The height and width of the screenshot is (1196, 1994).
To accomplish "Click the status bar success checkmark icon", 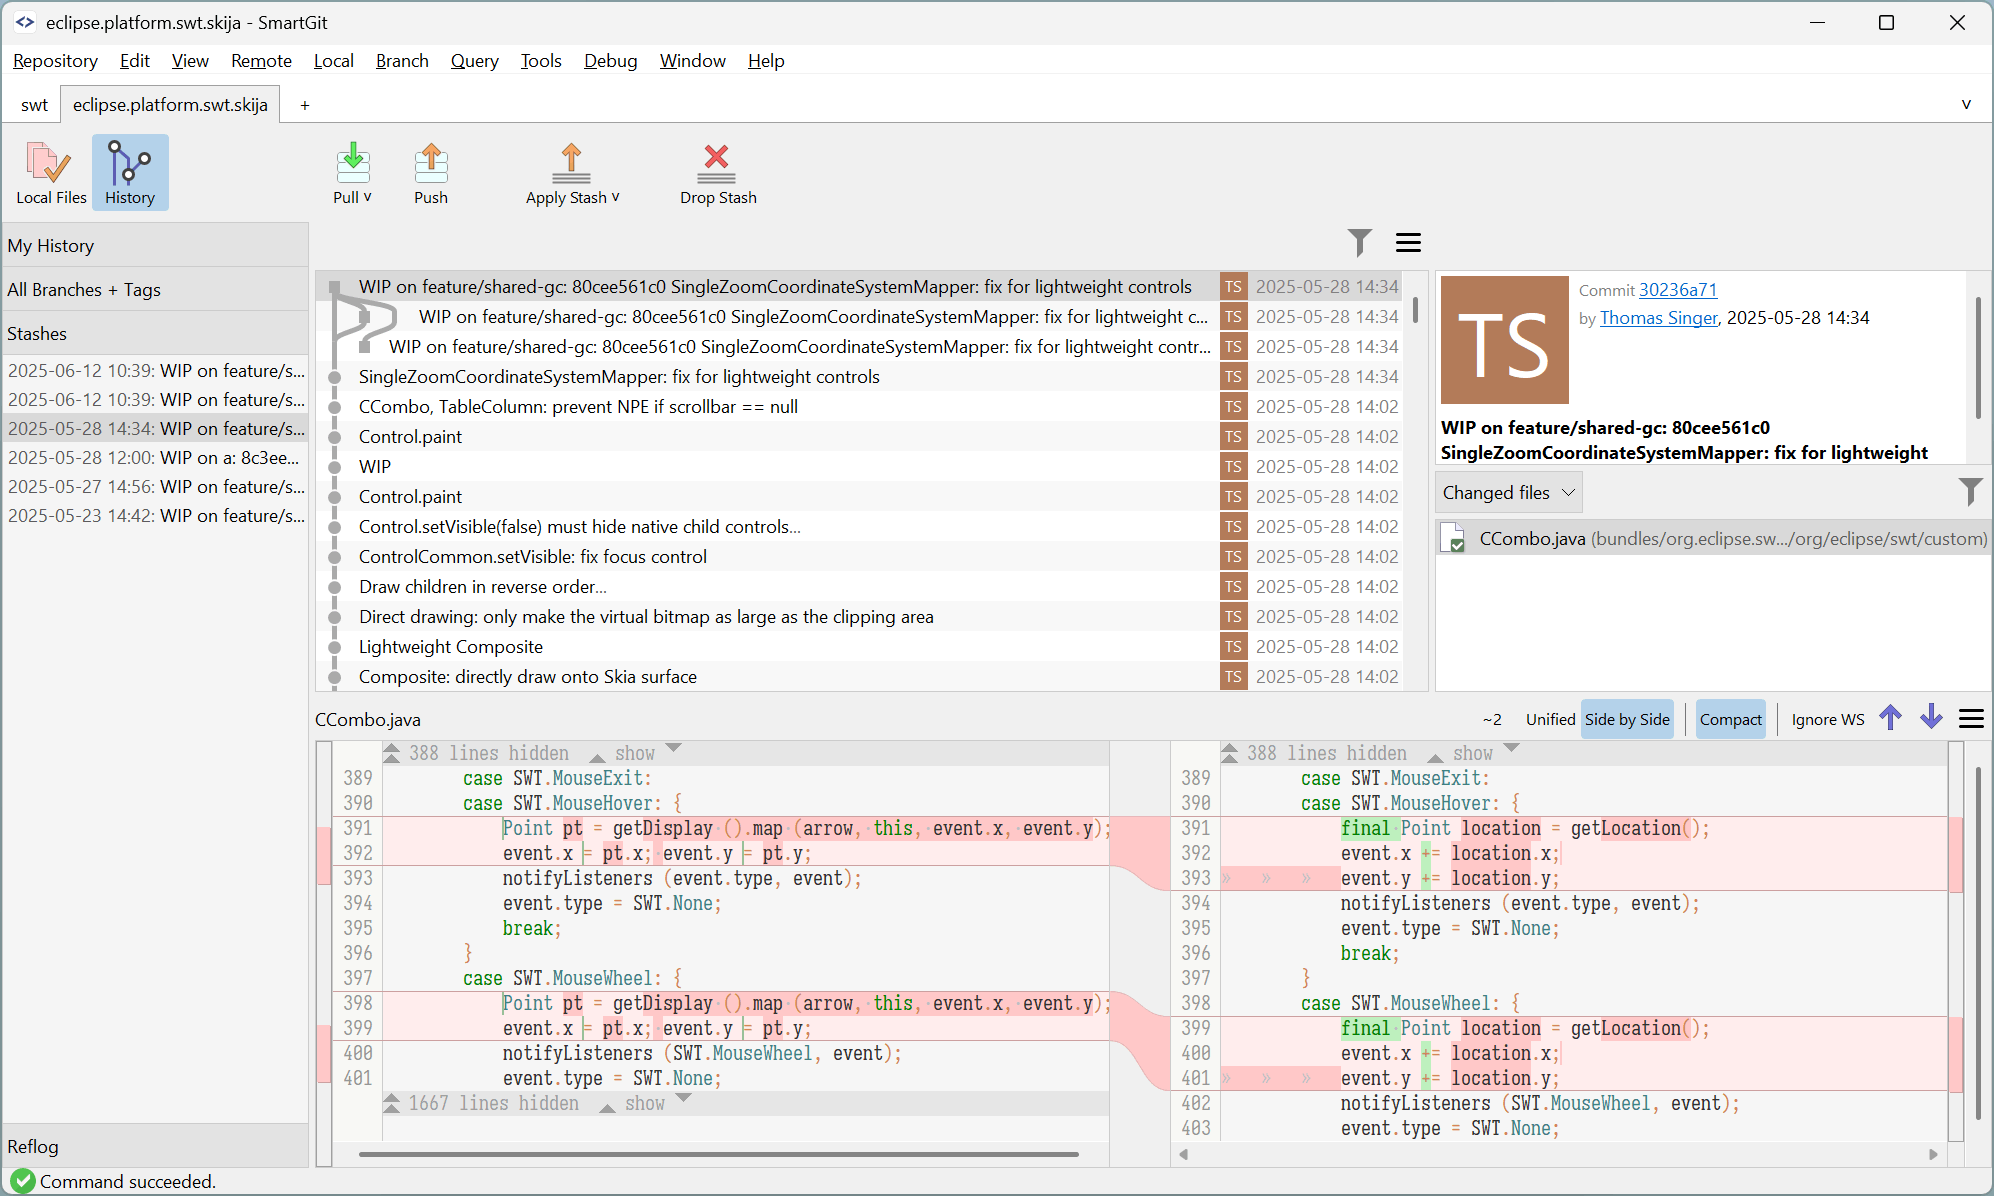I will (x=22, y=1181).
